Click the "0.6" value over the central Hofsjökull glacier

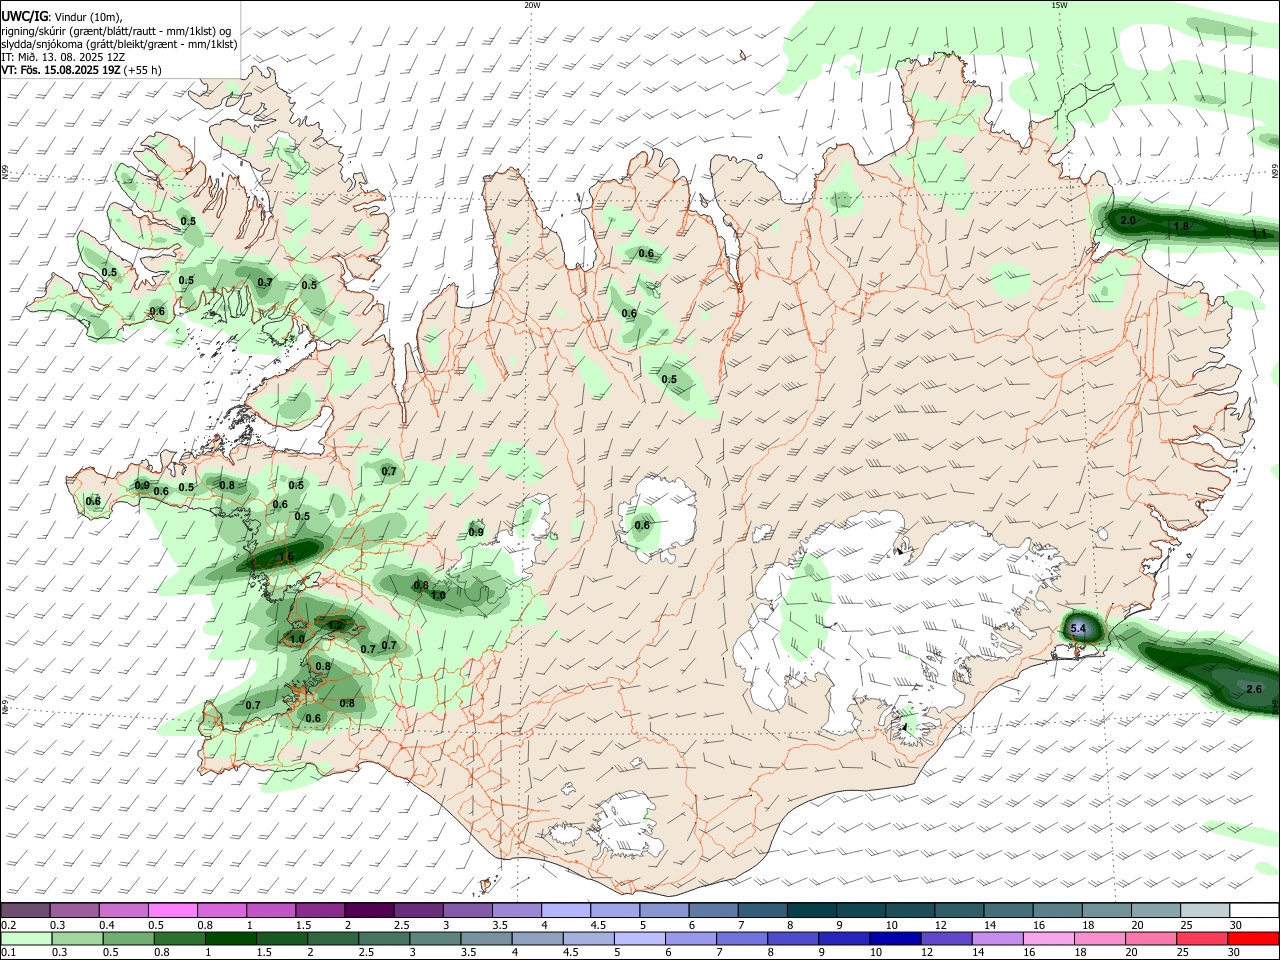coord(642,525)
